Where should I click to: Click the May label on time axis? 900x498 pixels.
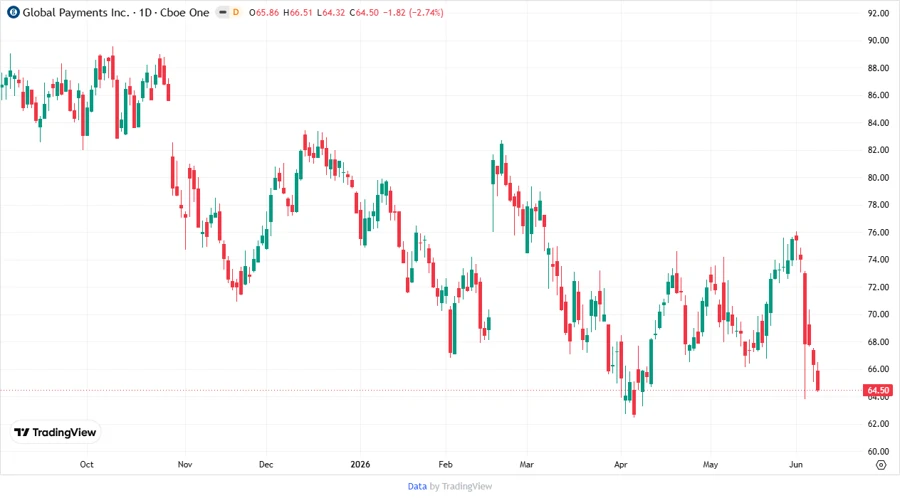pyautogui.click(x=711, y=464)
